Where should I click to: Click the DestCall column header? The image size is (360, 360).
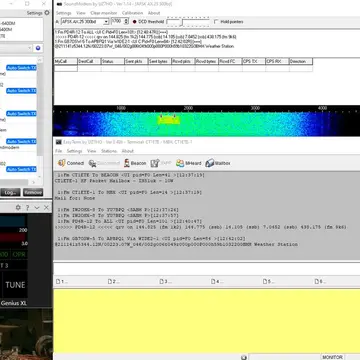click(89, 61)
